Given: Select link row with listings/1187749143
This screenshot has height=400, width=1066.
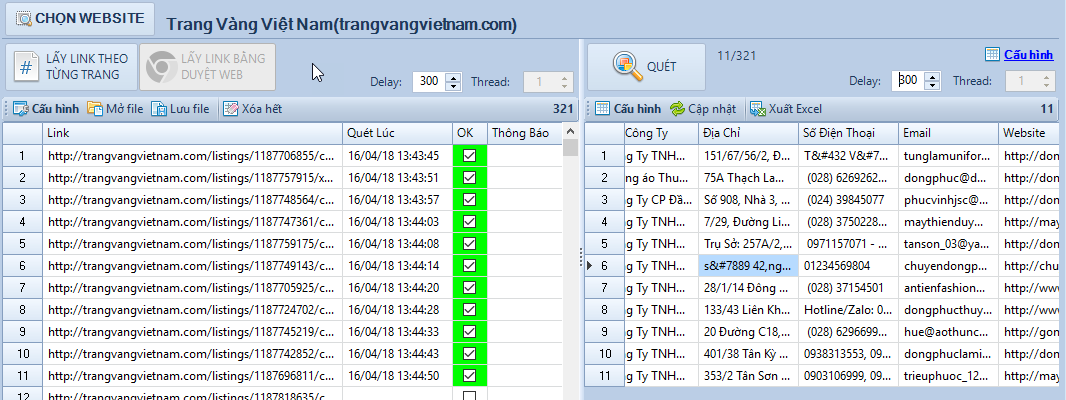Looking at the screenshot, I should click(x=193, y=266).
